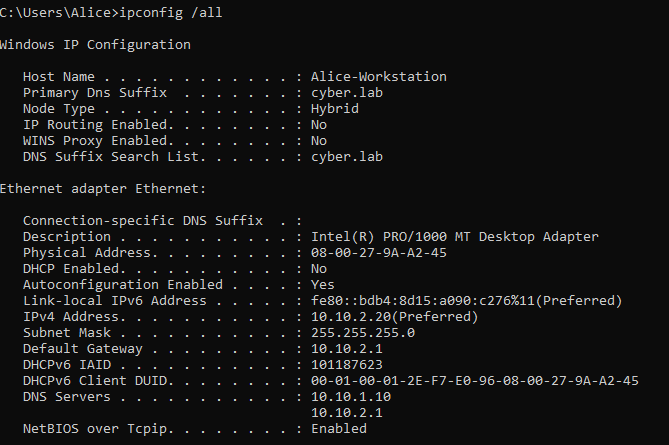Click the Windows IP Configuration heading
Viewport: 669px width, 445px height.
pyautogui.click(x=95, y=44)
